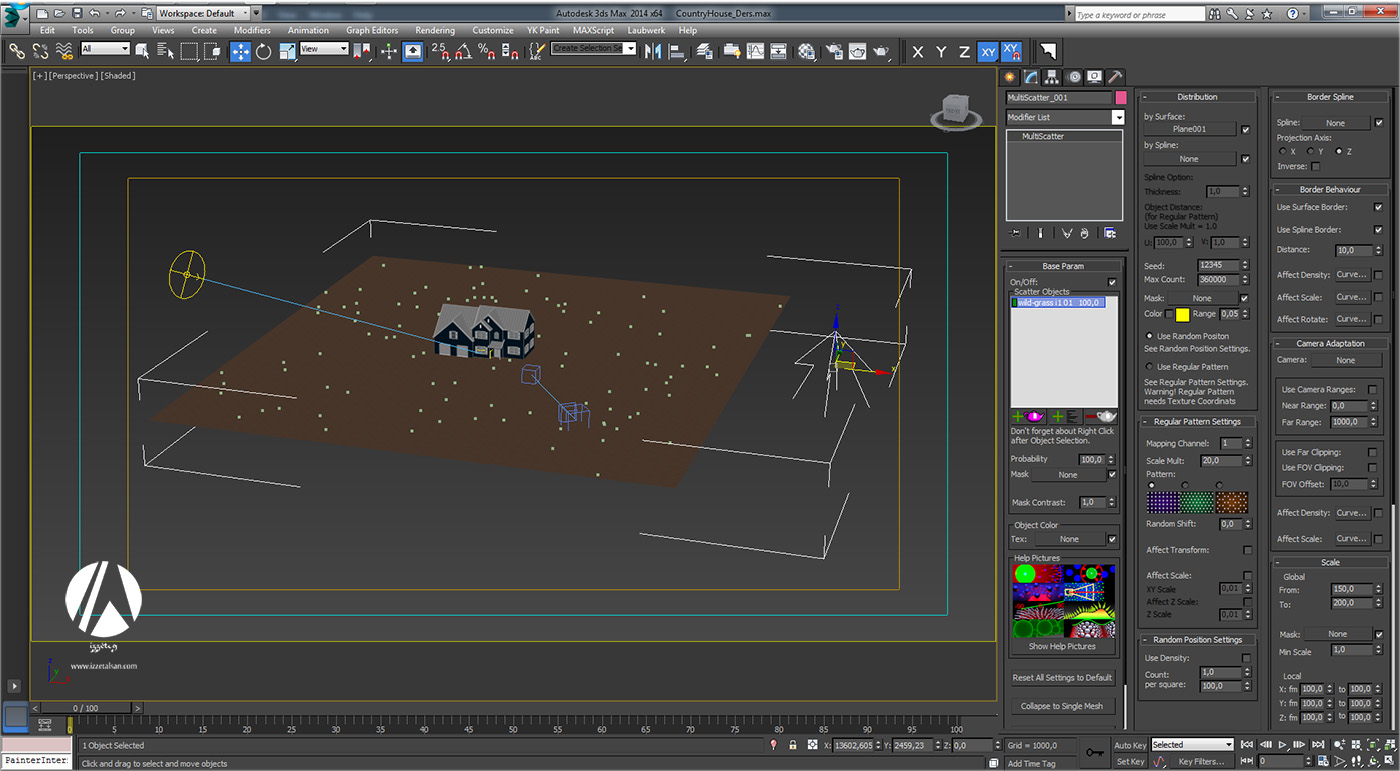
Task: Uncheck the Base Param On/Off checkbox
Action: pyautogui.click(x=1112, y=282)
